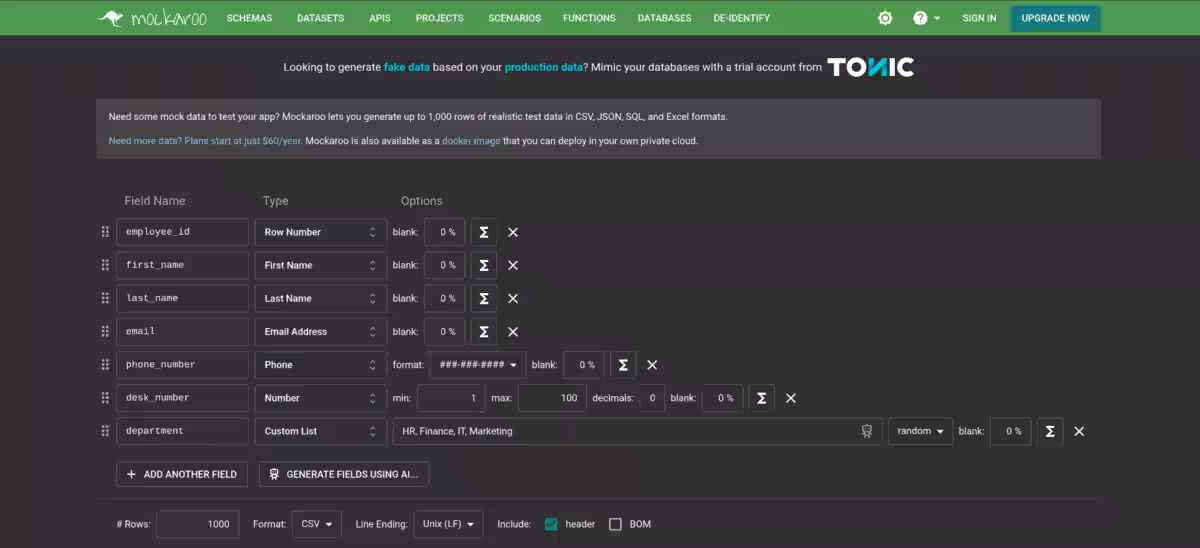Delete the first_name field row
The image size is (1200, 548).
click(513, 265)
